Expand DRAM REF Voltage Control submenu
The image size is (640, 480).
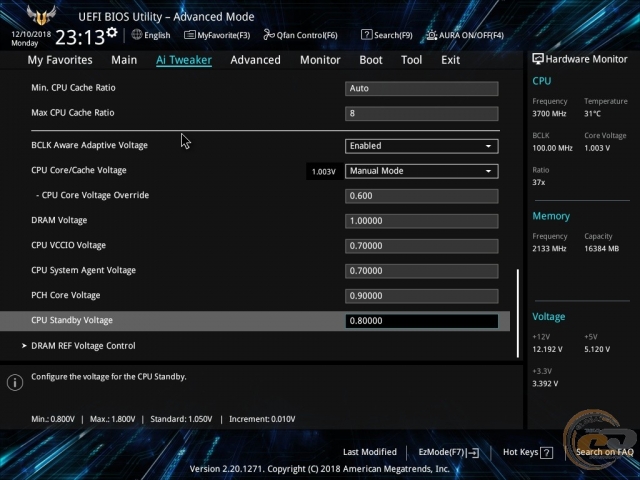pyautogui.click(x=83, y=346)
